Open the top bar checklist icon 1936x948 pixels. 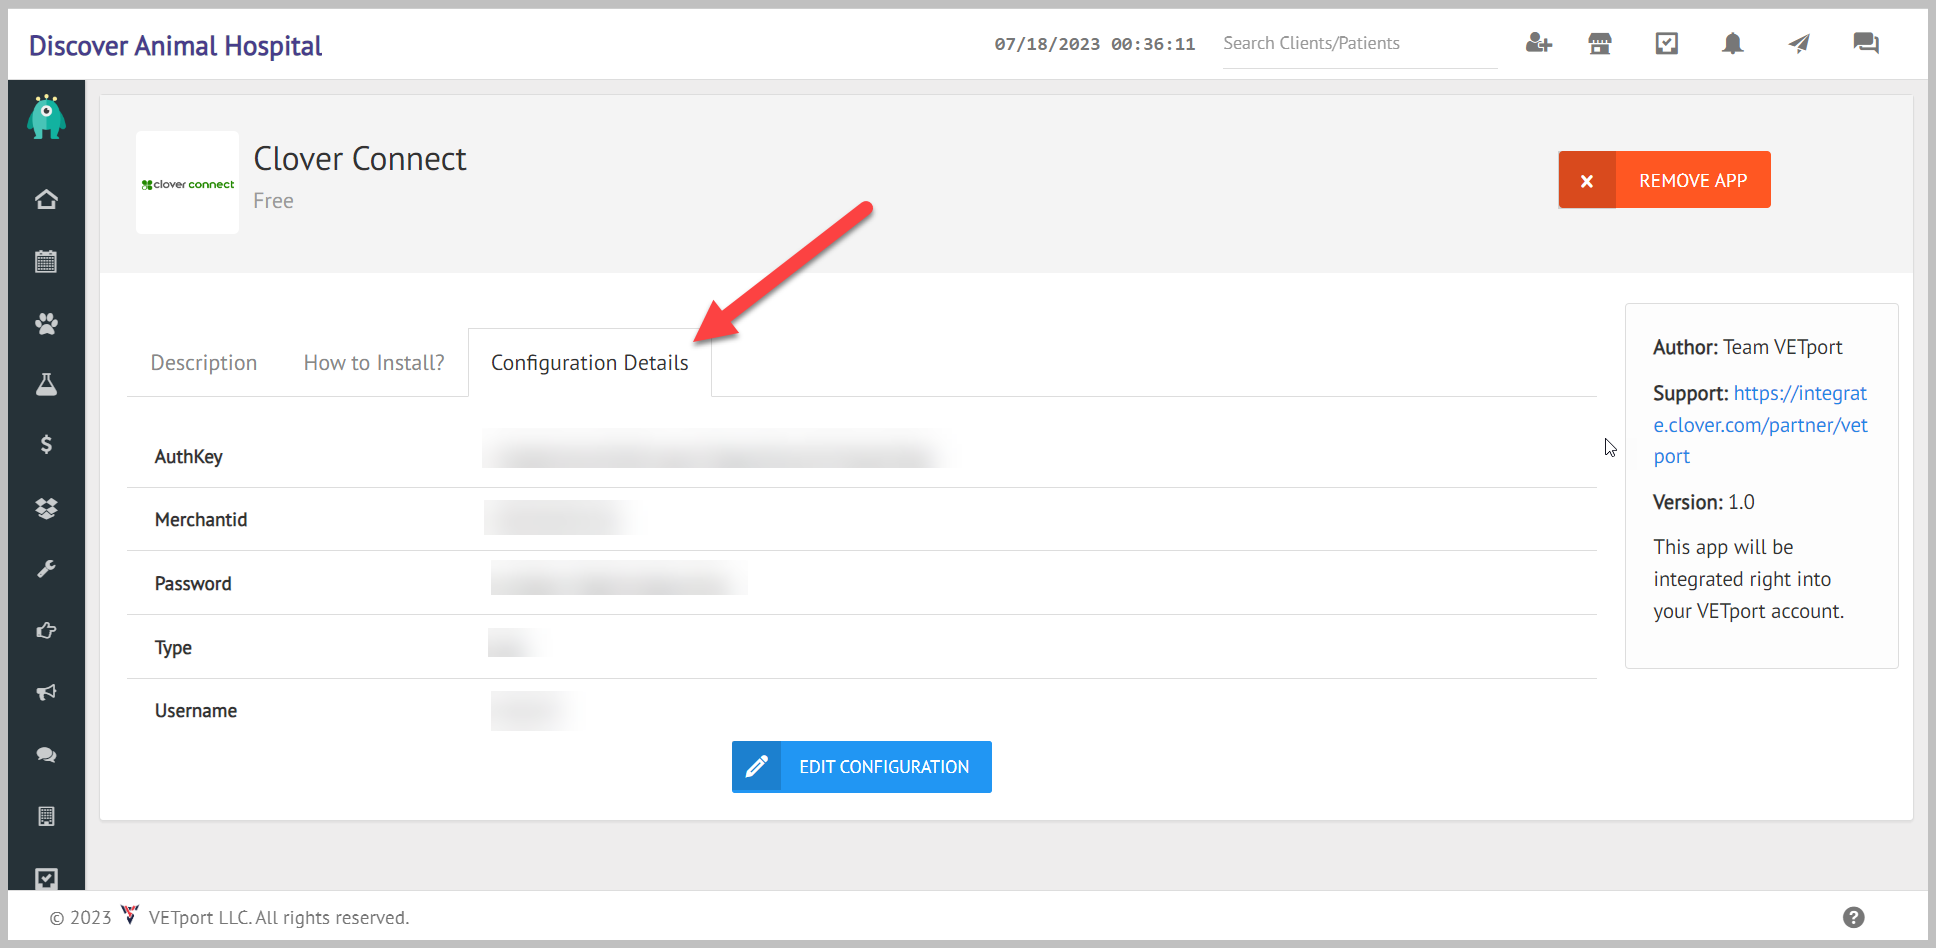coord(1667,43)
